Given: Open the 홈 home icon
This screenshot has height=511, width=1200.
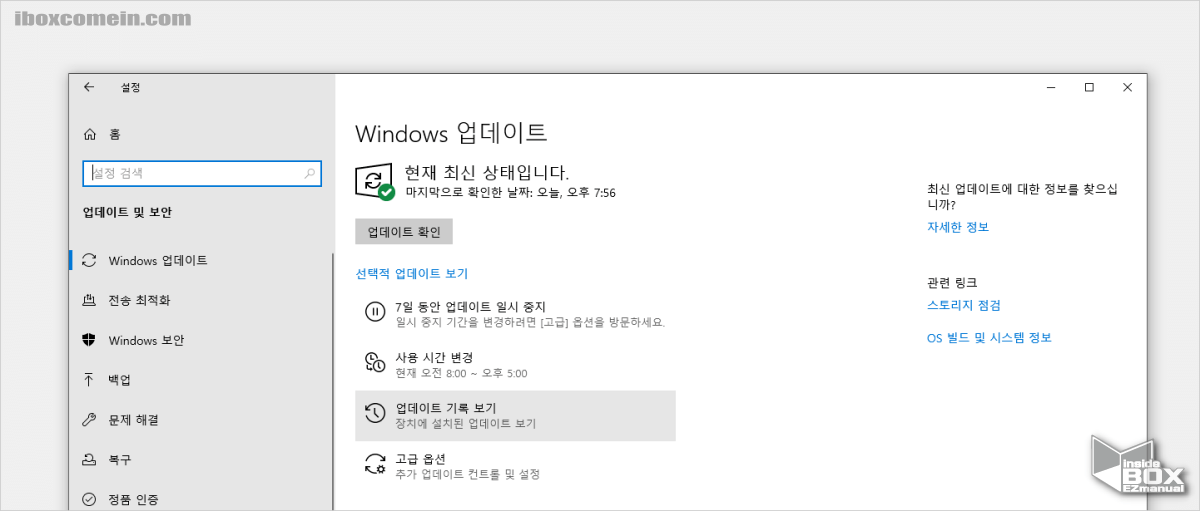Looking at the screenshot, I should click(x=90, y=134).
